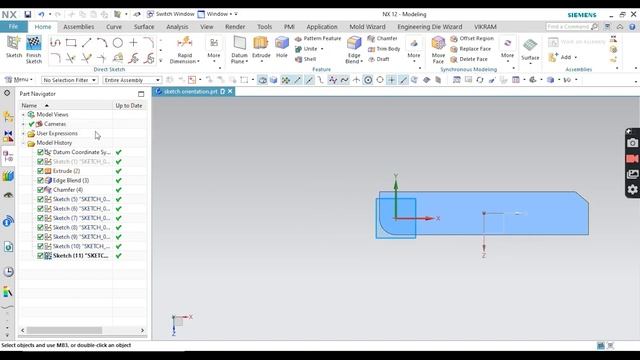
Task: Click the Shell button
Action: point(306,59)
